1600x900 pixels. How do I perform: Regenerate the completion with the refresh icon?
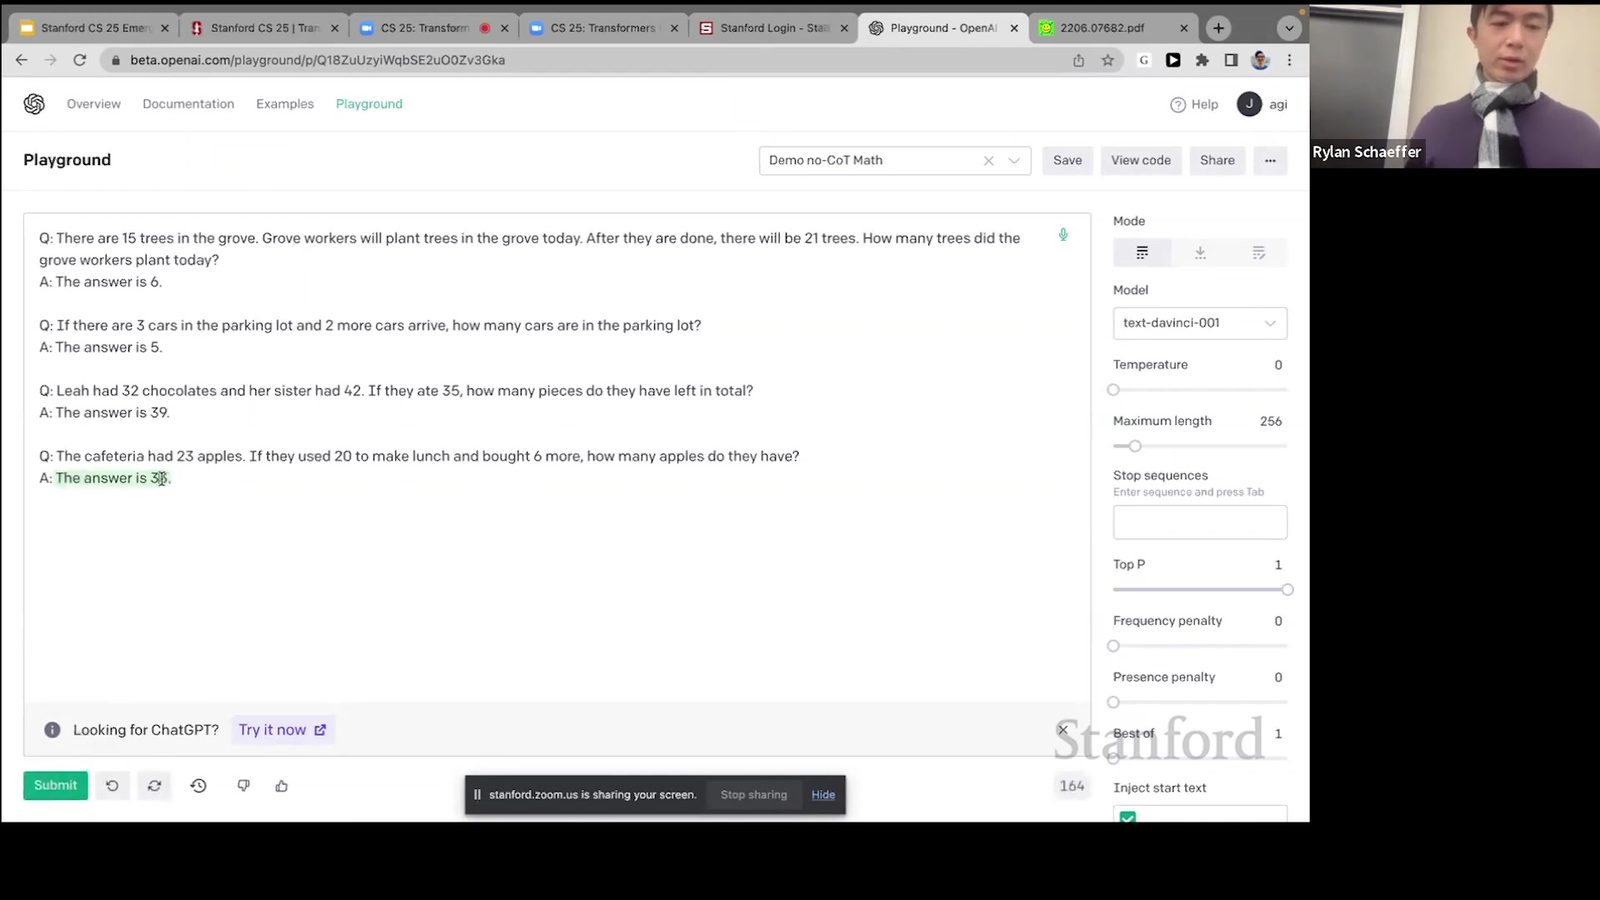(154, 786)
